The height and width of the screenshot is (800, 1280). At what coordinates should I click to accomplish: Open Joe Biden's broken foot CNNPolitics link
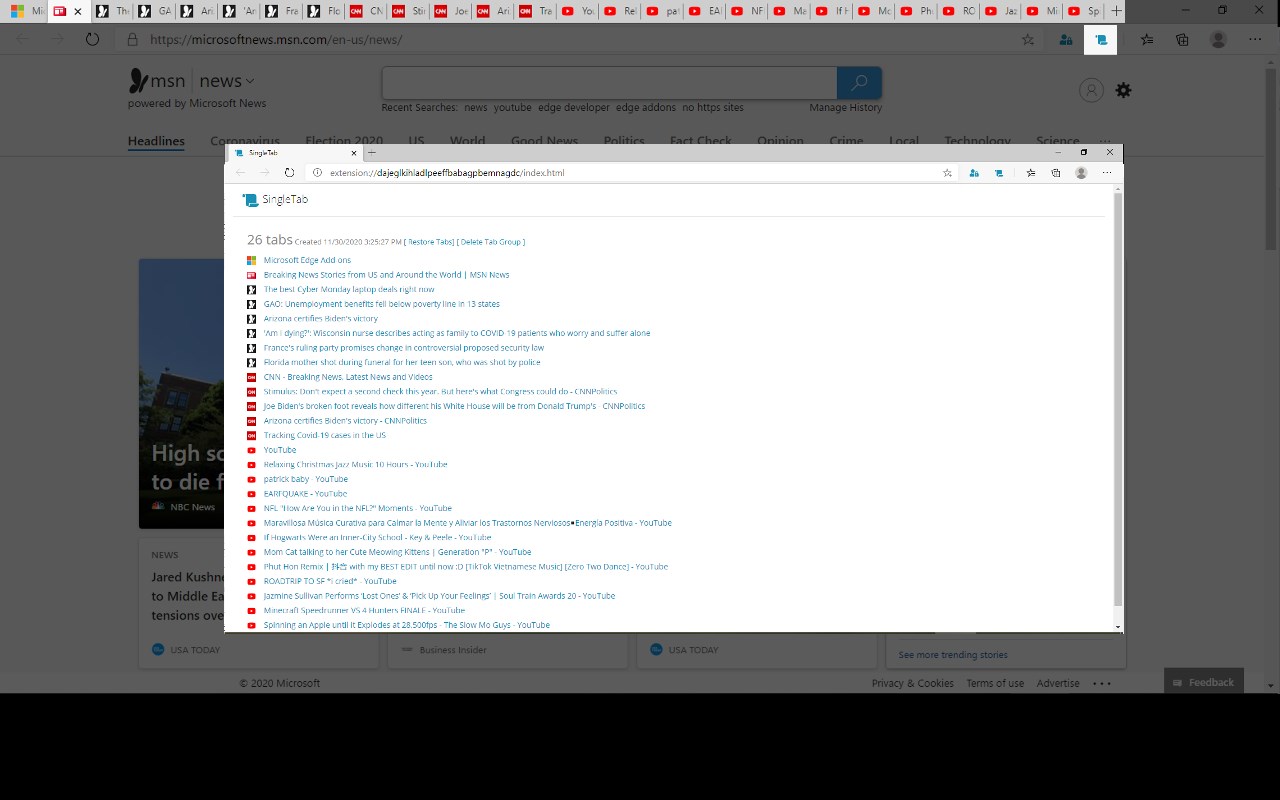click(454, 406)
